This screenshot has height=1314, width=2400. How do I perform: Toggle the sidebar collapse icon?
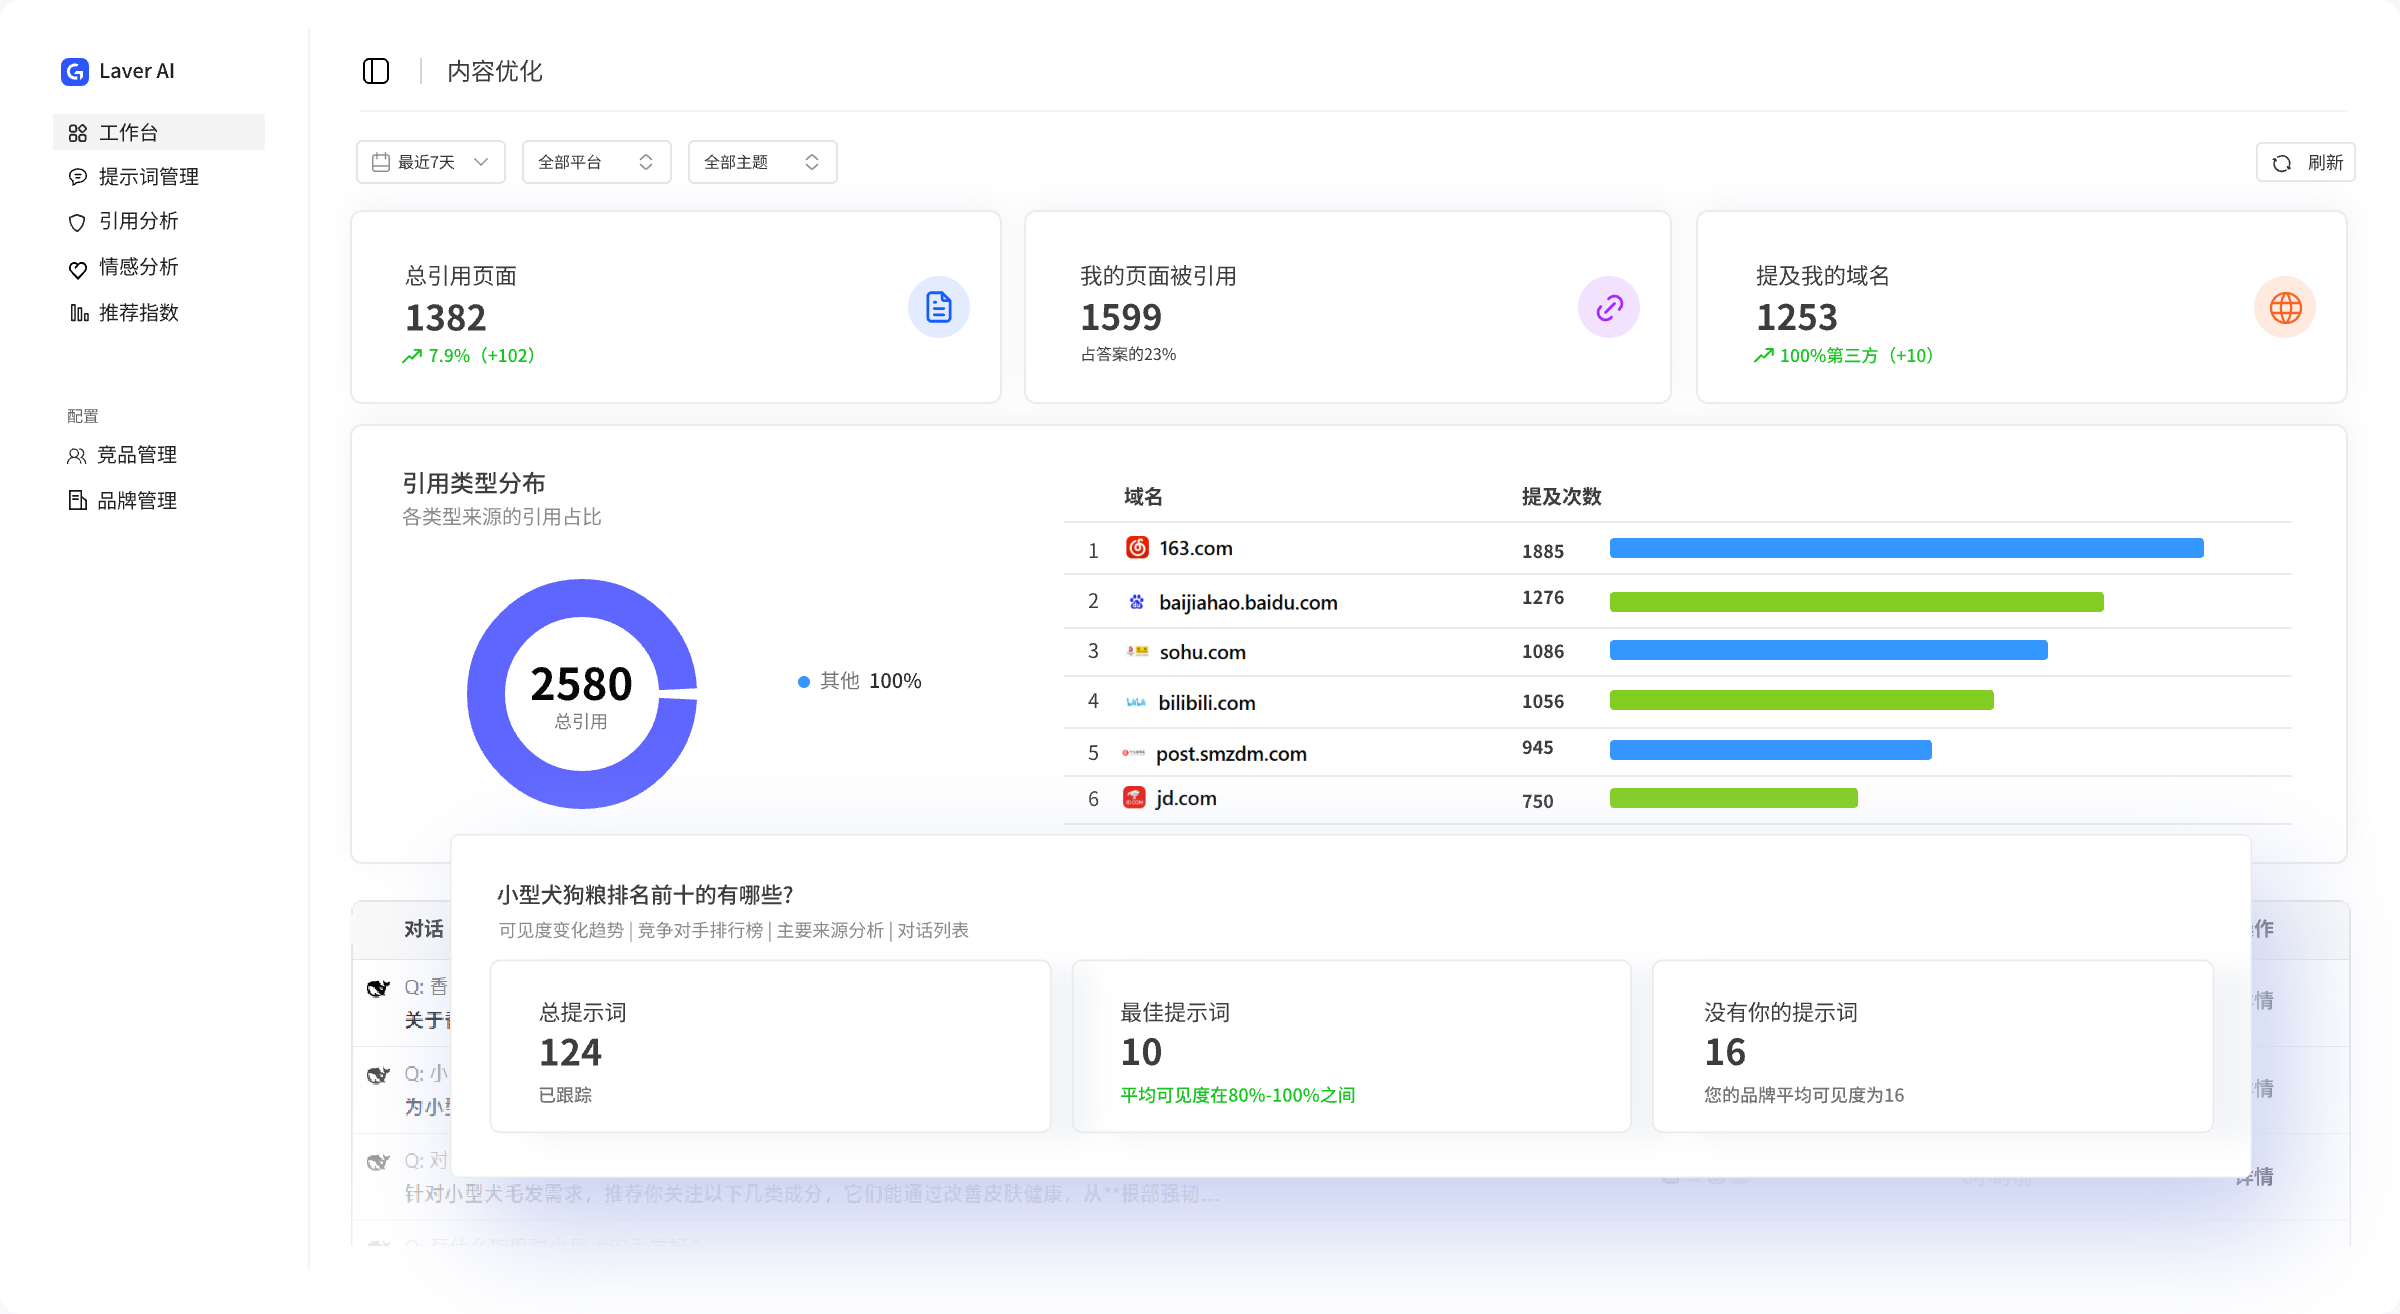tap(376, 71)
